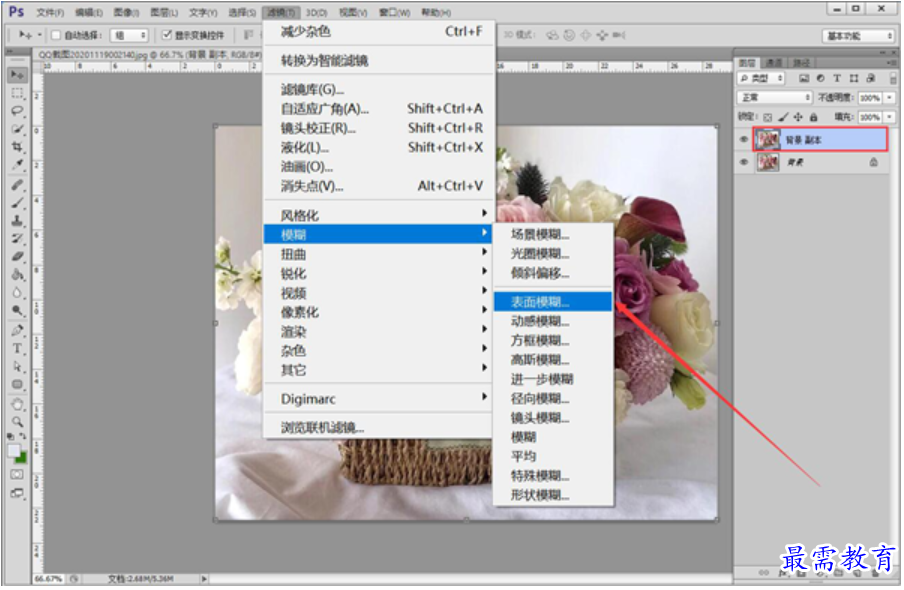Image resolution: width=904 pixels, height=590 pixels.
Task: Click the green background color swatch
Action: [22, 459]
